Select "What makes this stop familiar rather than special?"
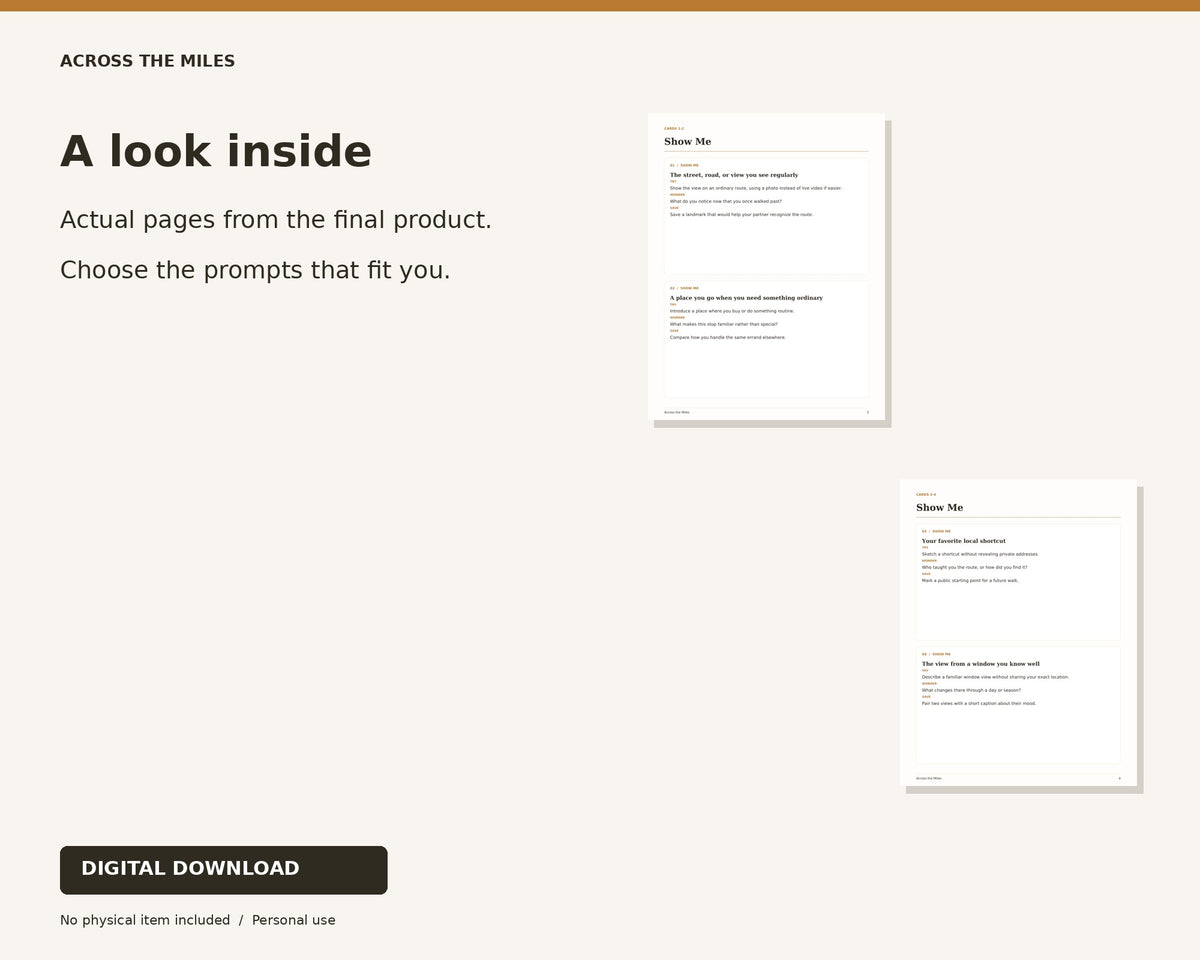 [724, 324]
